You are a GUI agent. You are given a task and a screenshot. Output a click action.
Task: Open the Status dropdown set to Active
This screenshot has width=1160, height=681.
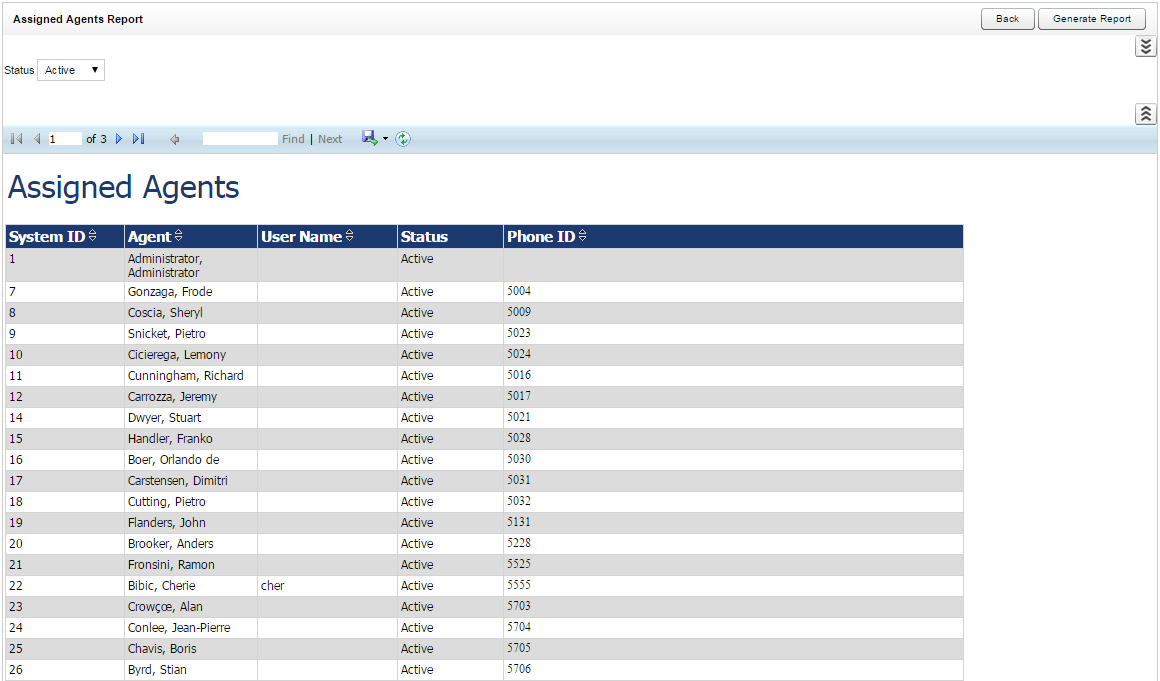[71, 70]
